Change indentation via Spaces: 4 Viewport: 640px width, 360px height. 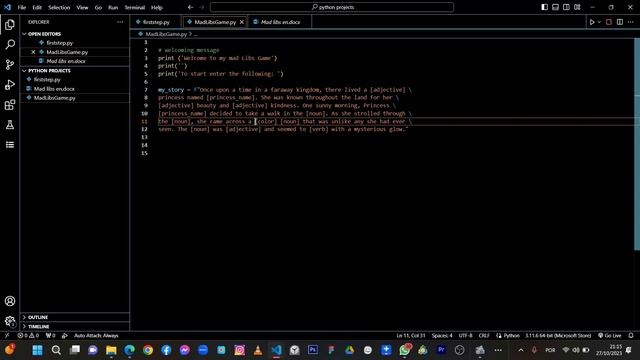coord(442,336)
